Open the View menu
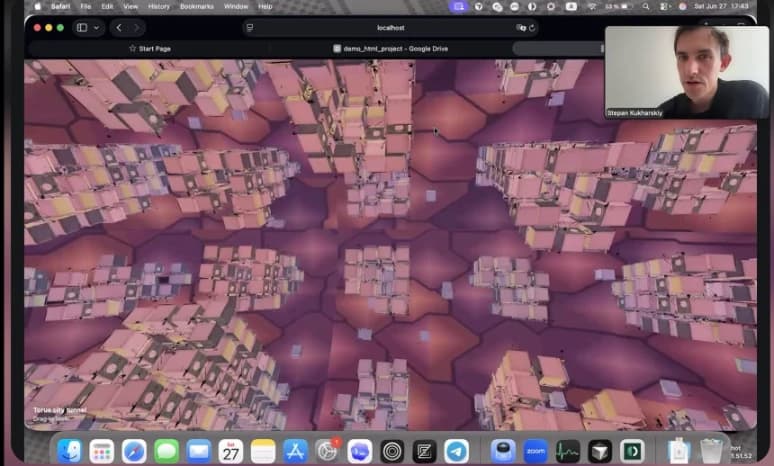The image size is (774, 466). click(130, 6)
